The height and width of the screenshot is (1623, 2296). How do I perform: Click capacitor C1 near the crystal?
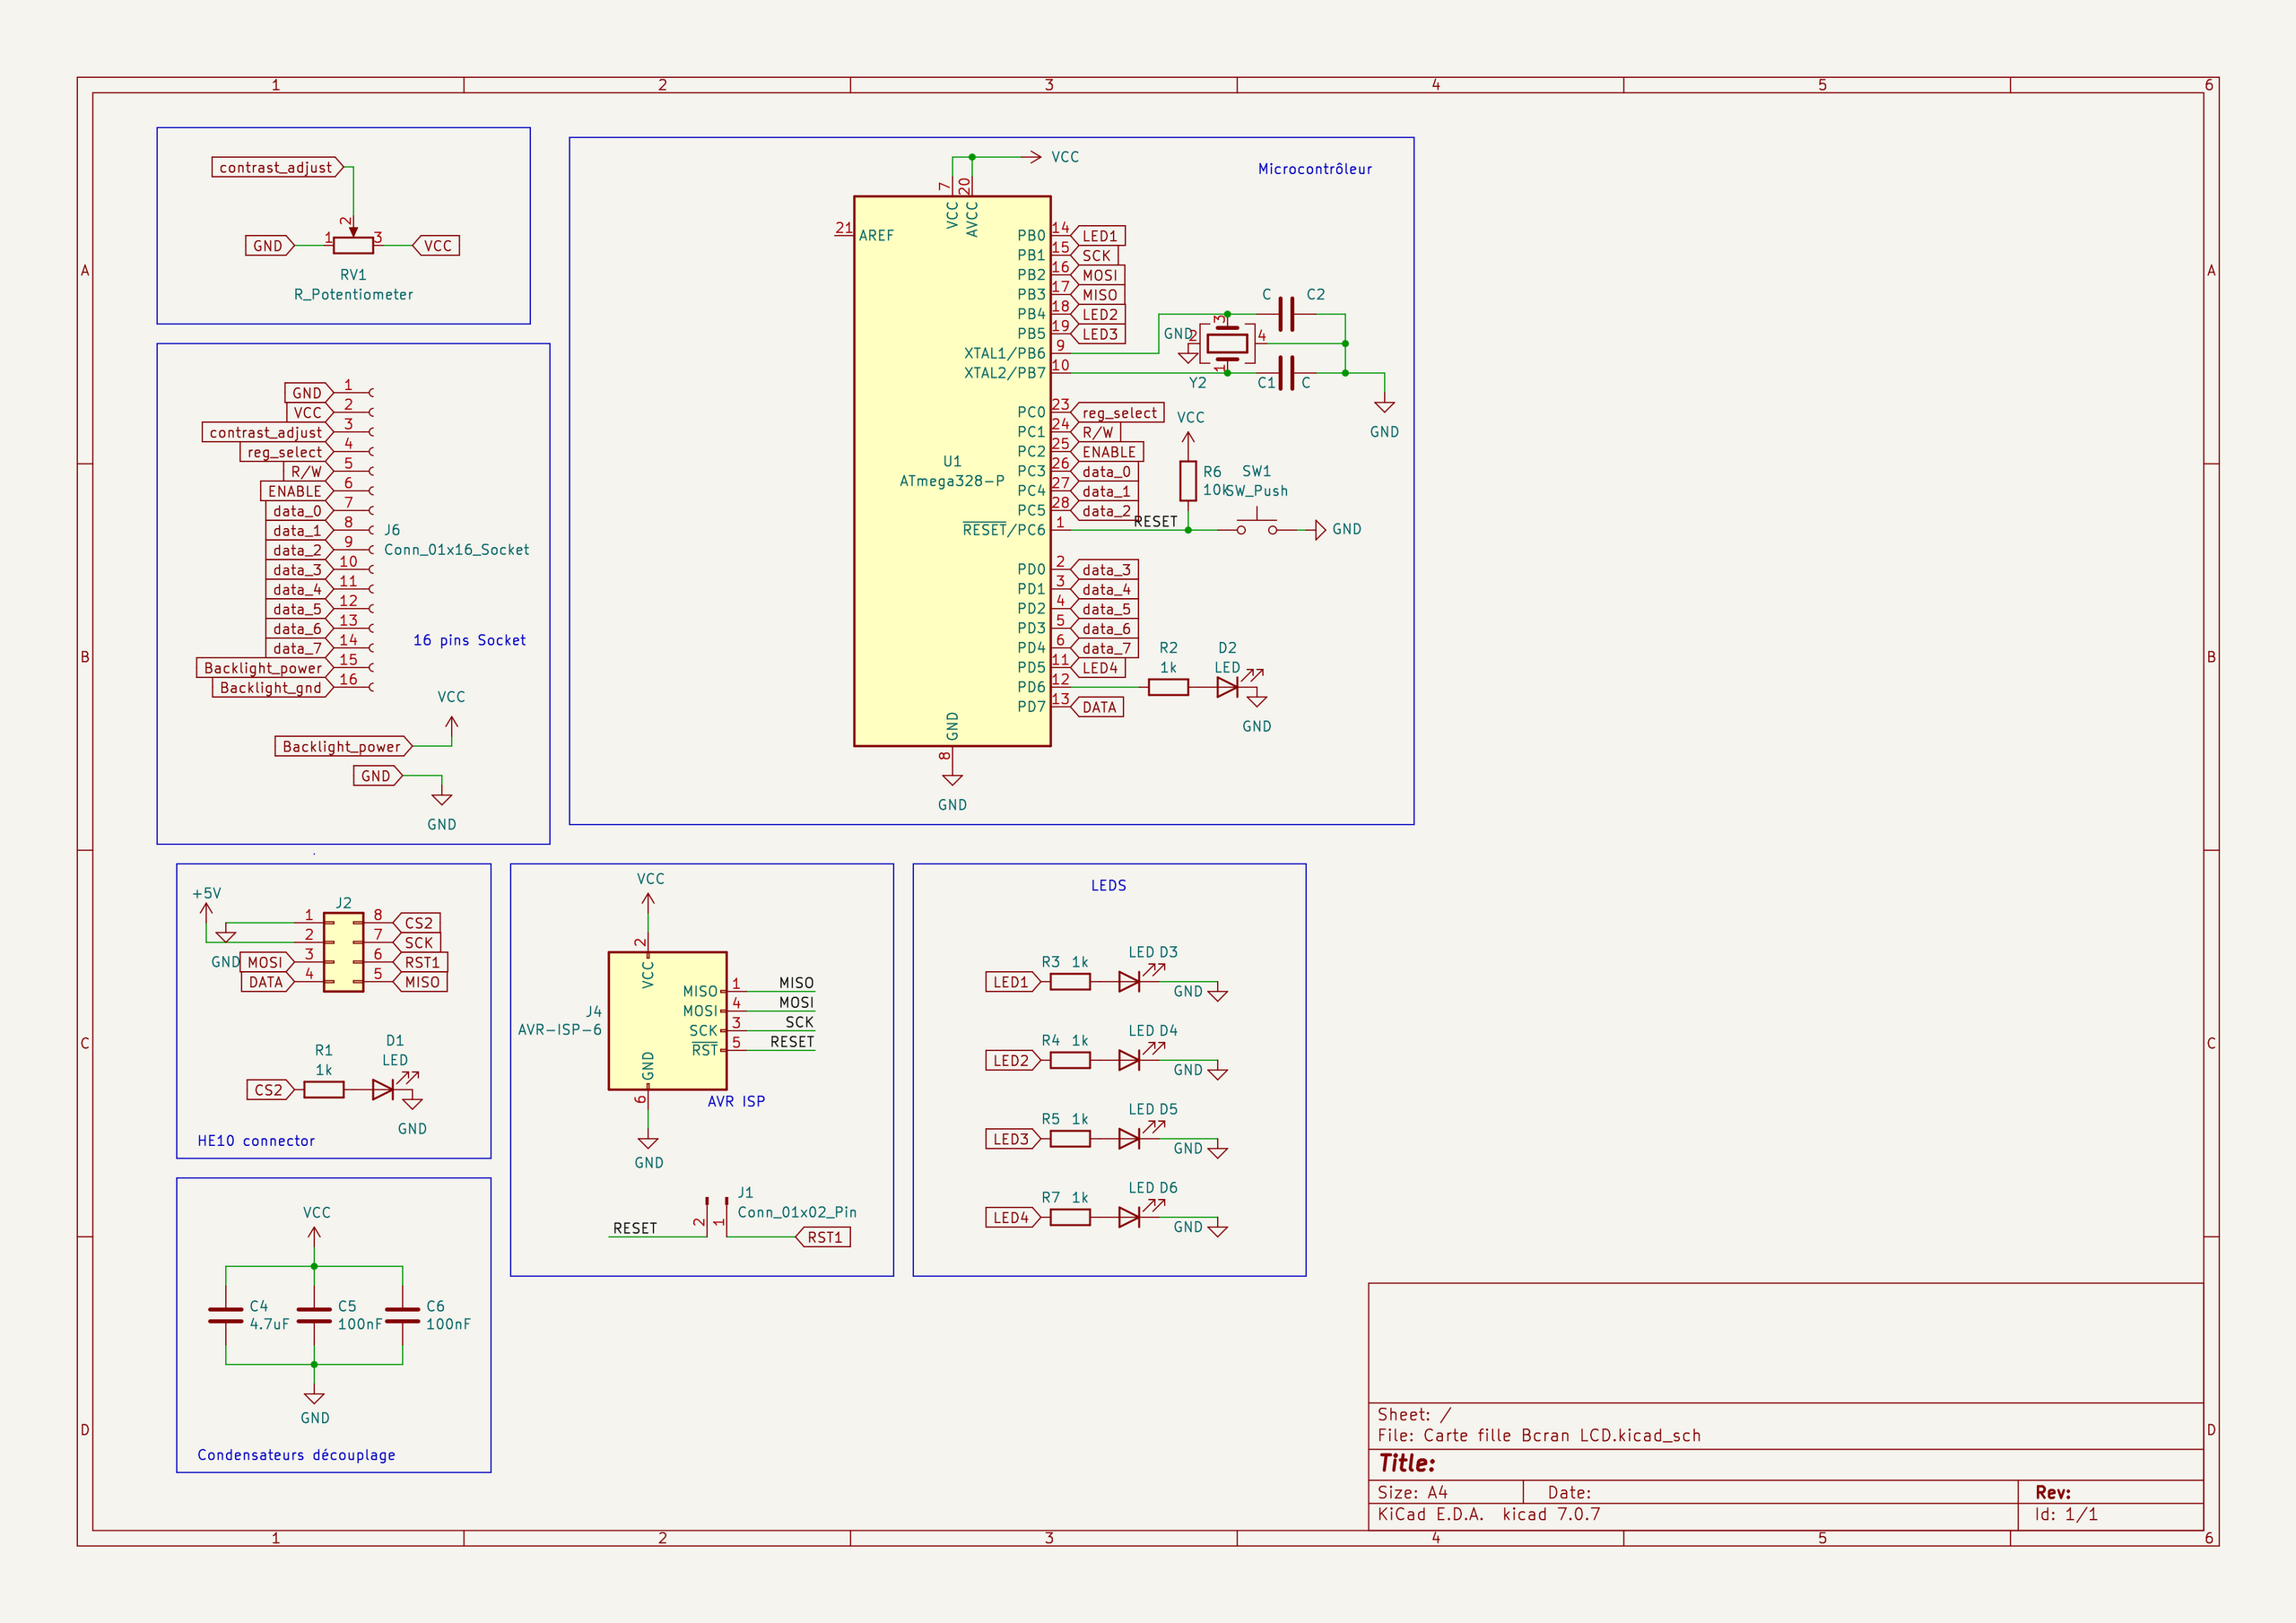[x=1287, y=373]
